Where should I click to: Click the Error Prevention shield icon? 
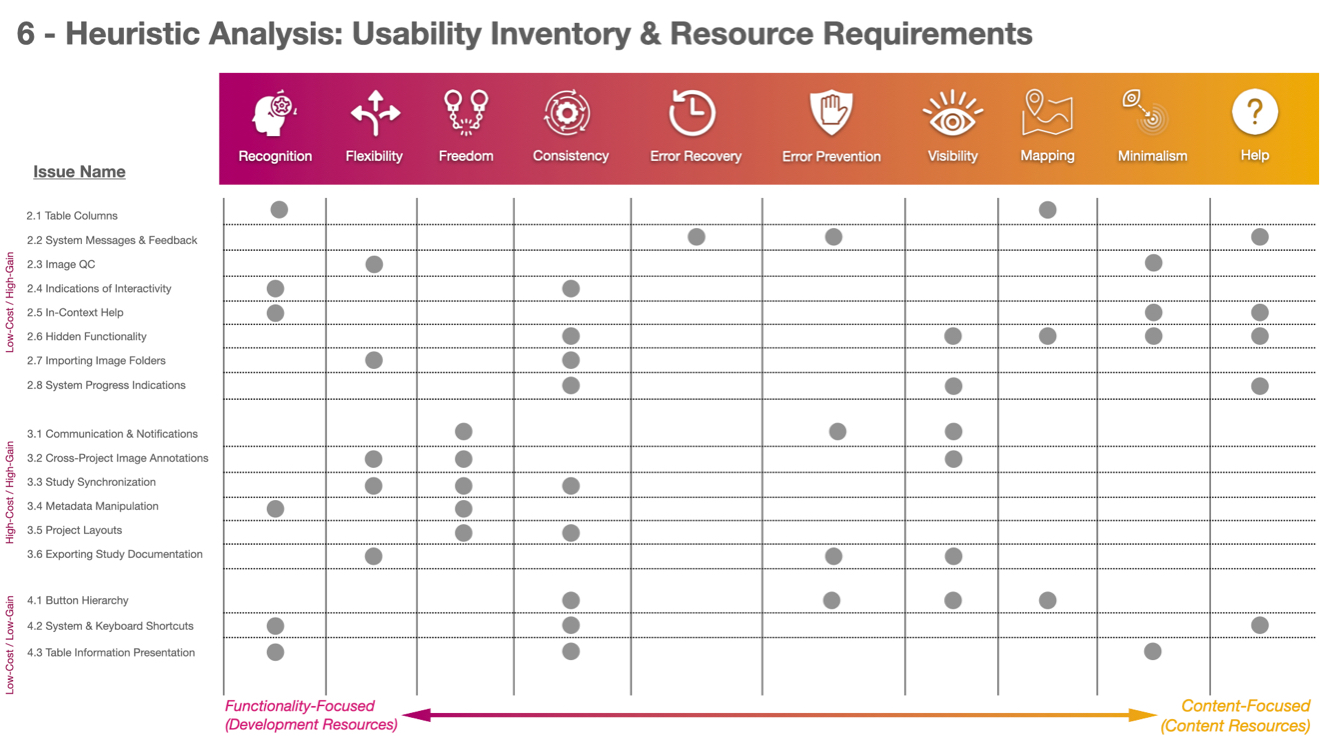831,113
